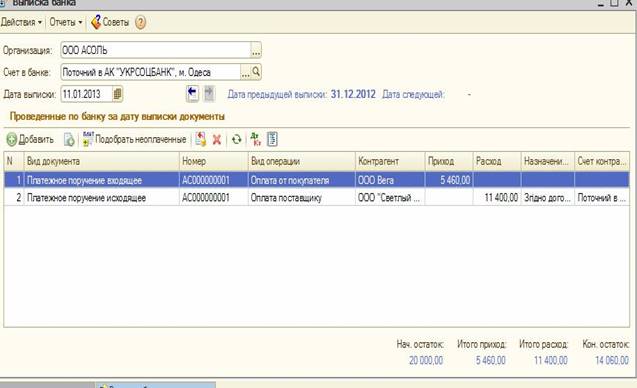Select row Платежное поручение входящее
Viewport: 637px width, 388px height.
[x=316, y=180]
